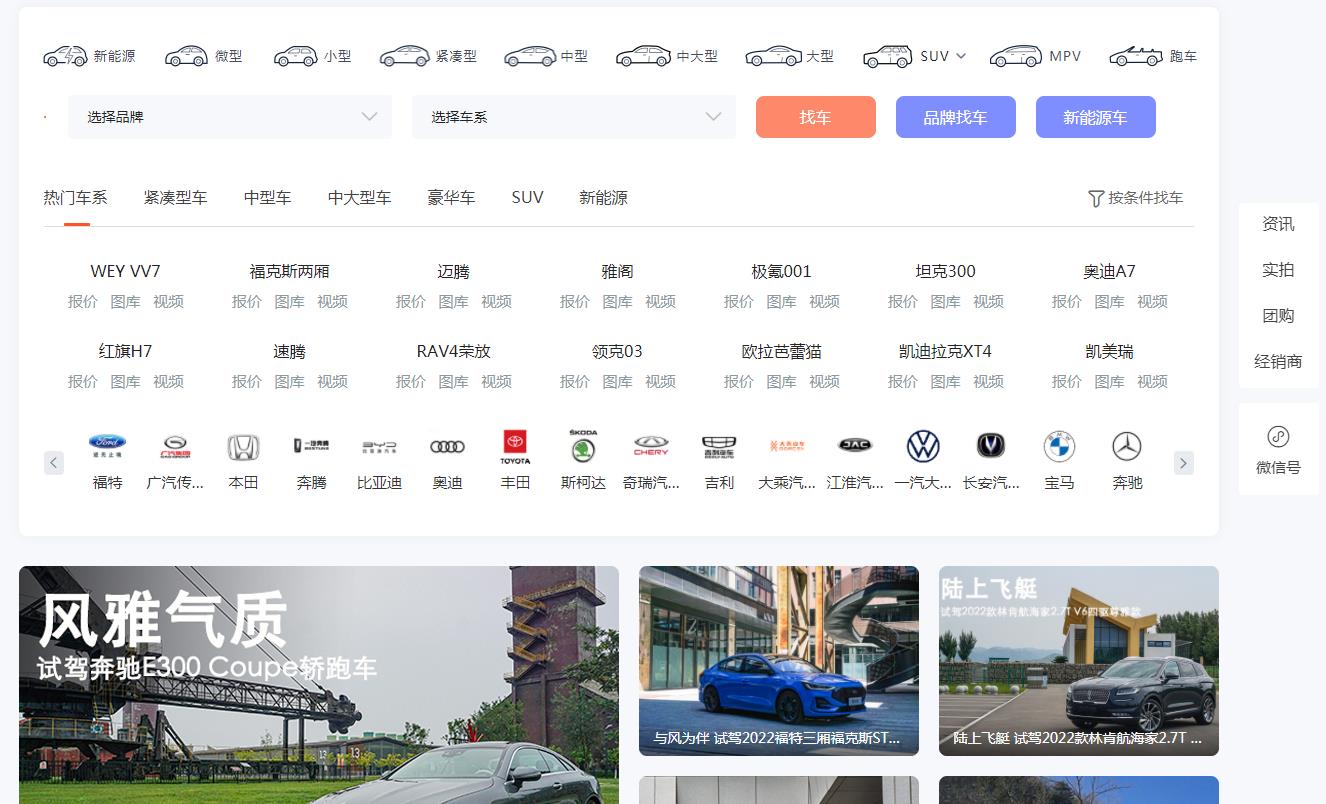Select the 本田 Honda logo
The width and height of the screenshot is (1326, 804).
pos(243,446)
